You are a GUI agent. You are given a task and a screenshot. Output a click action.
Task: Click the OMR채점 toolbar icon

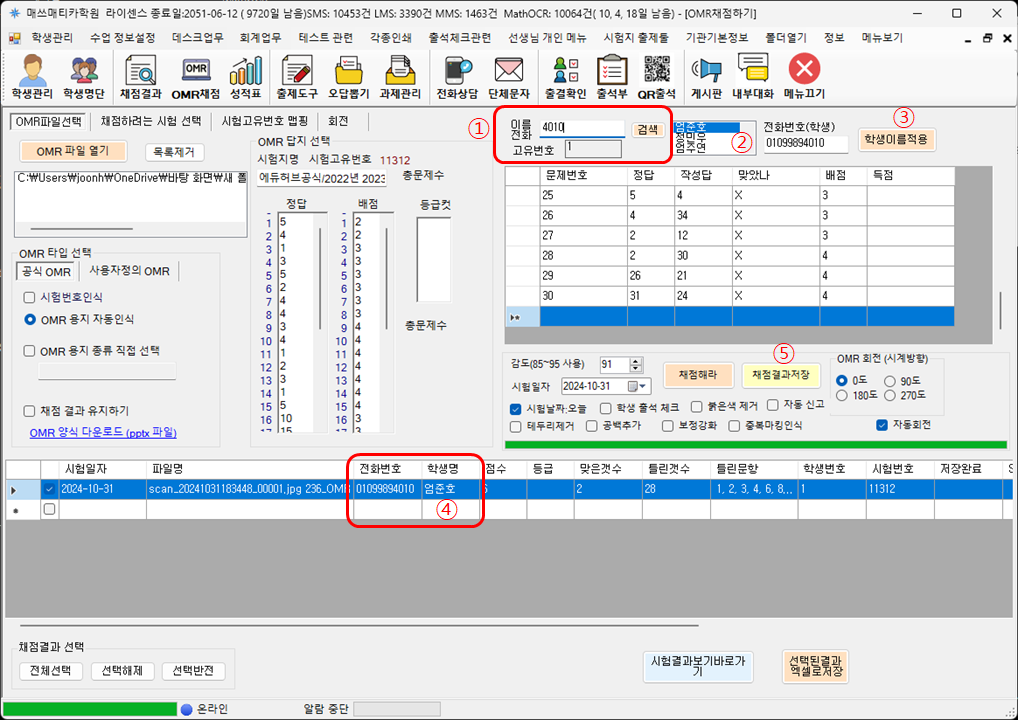[x=195, y=76]
